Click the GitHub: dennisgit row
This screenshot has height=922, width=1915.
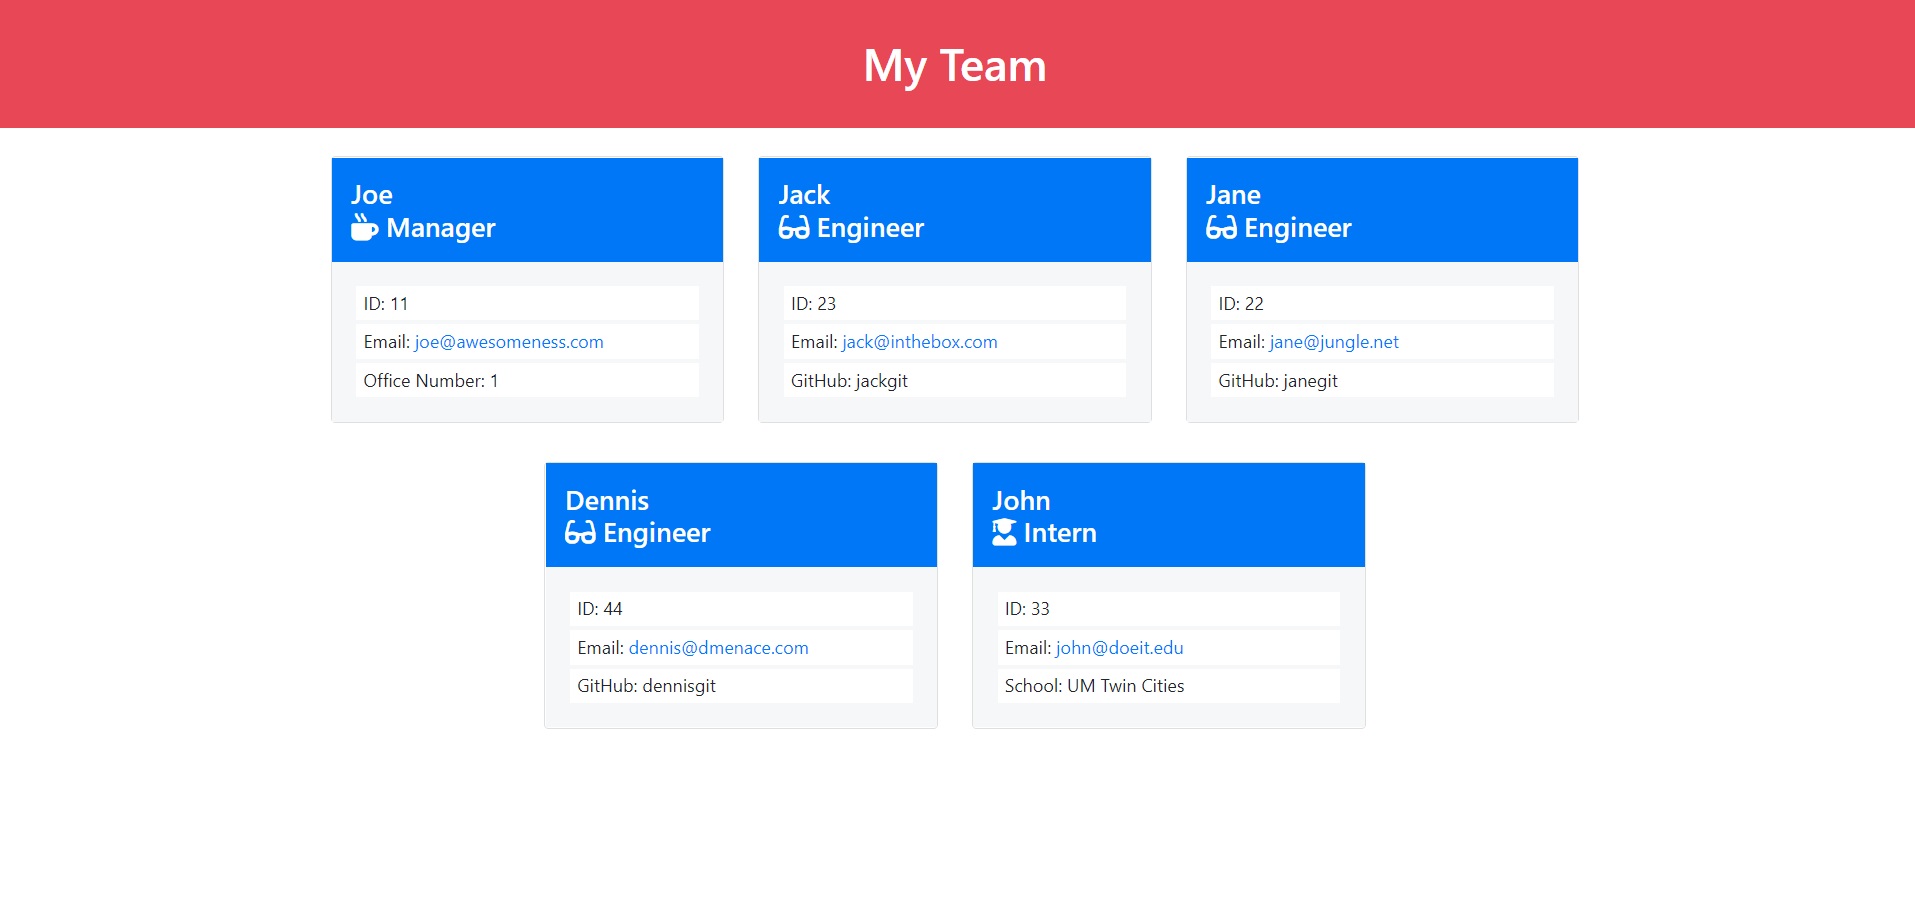[741, 686]
